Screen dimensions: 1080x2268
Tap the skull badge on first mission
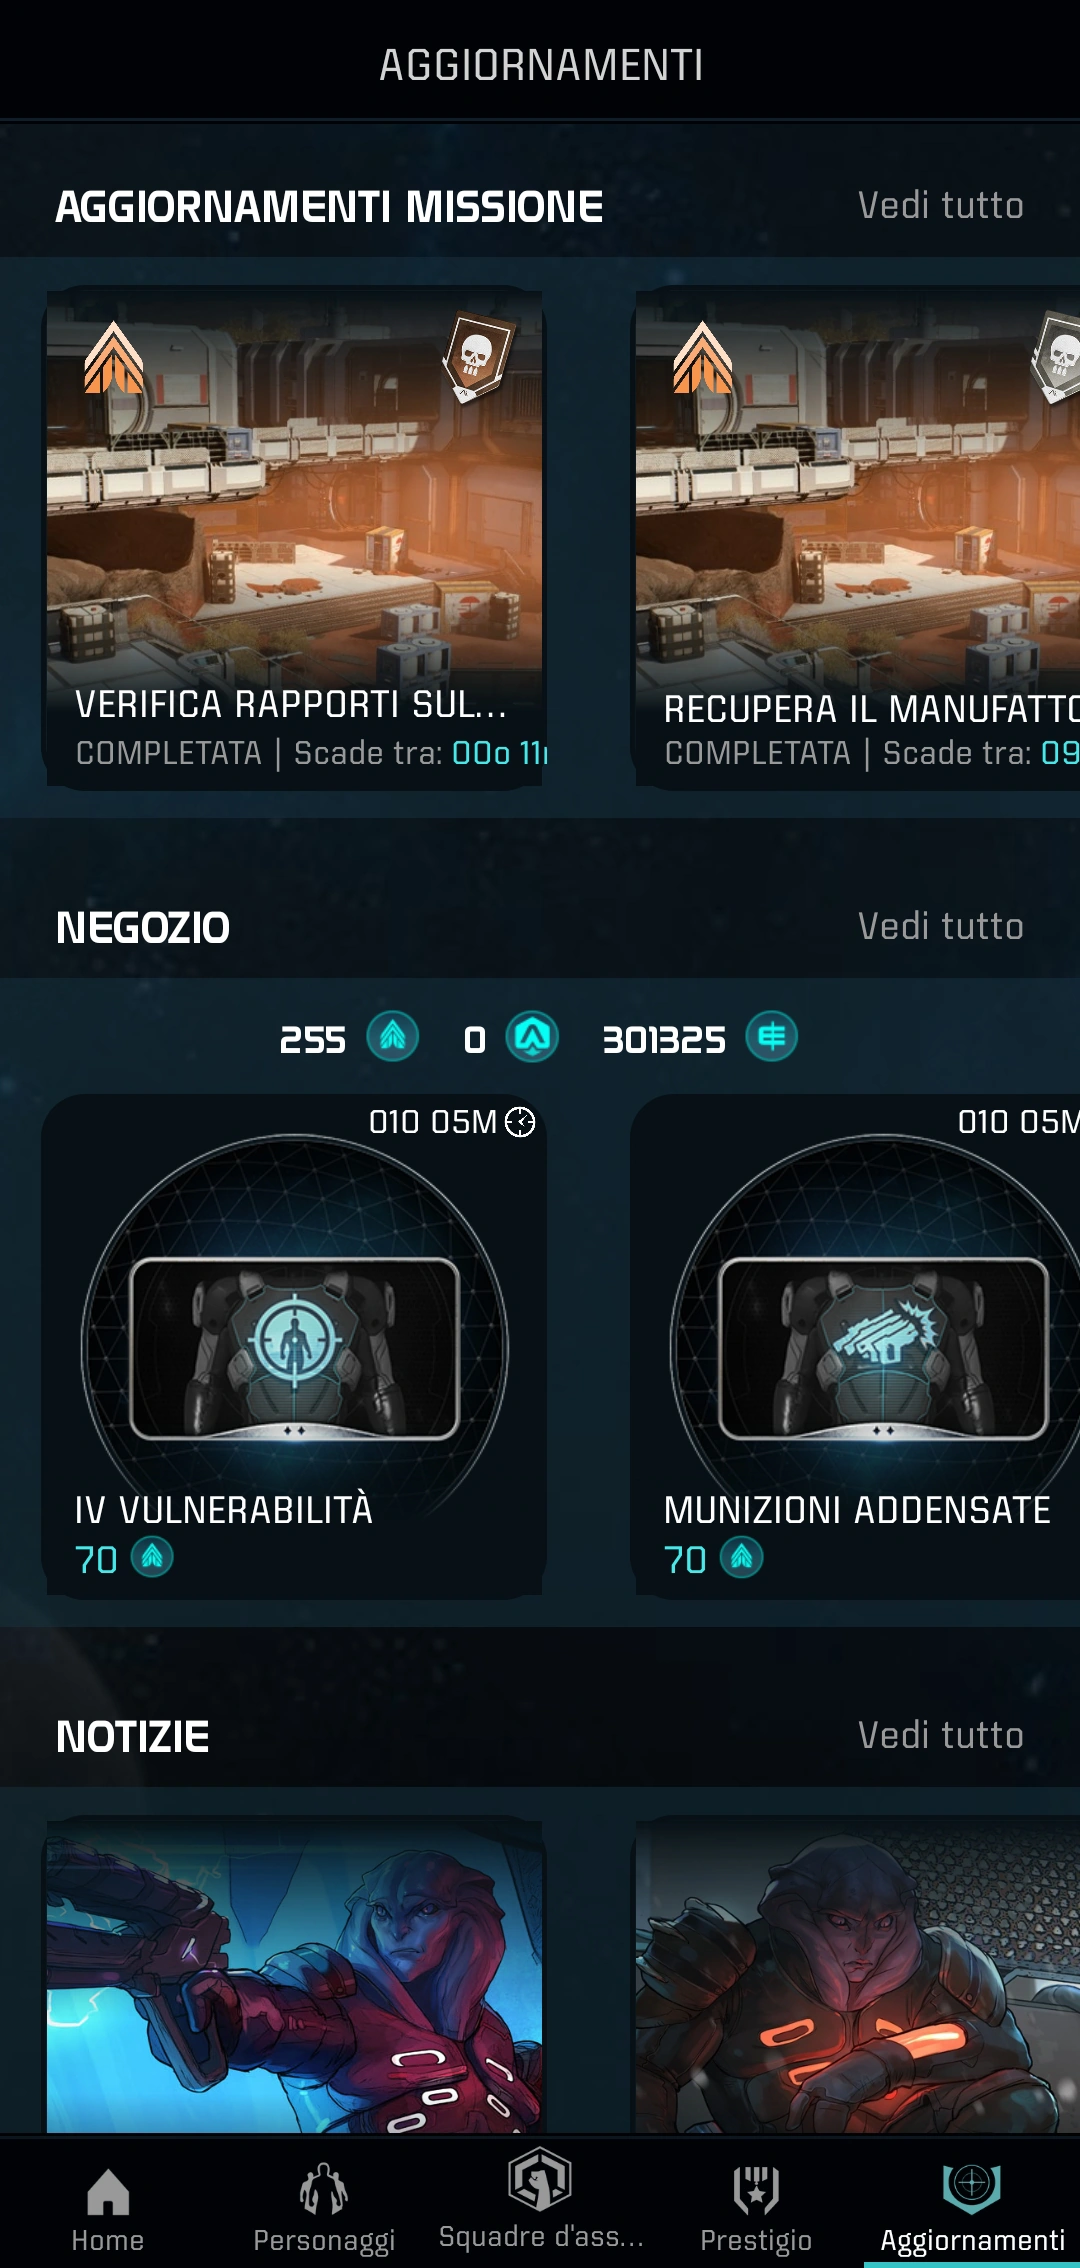click(x=478, y=356)
